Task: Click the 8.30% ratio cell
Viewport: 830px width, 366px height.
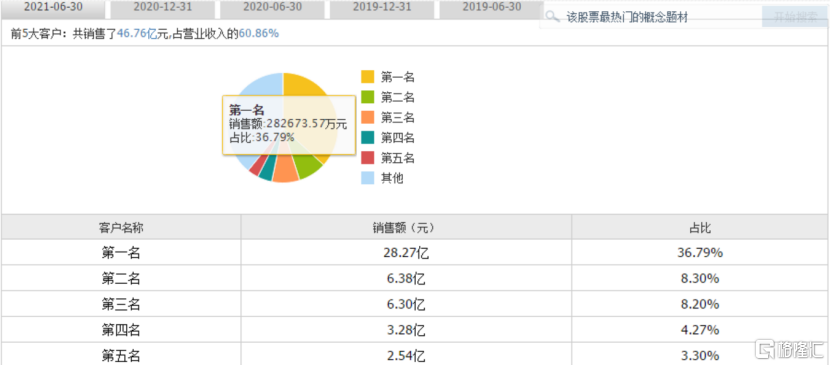Action: tap(700, 279)
